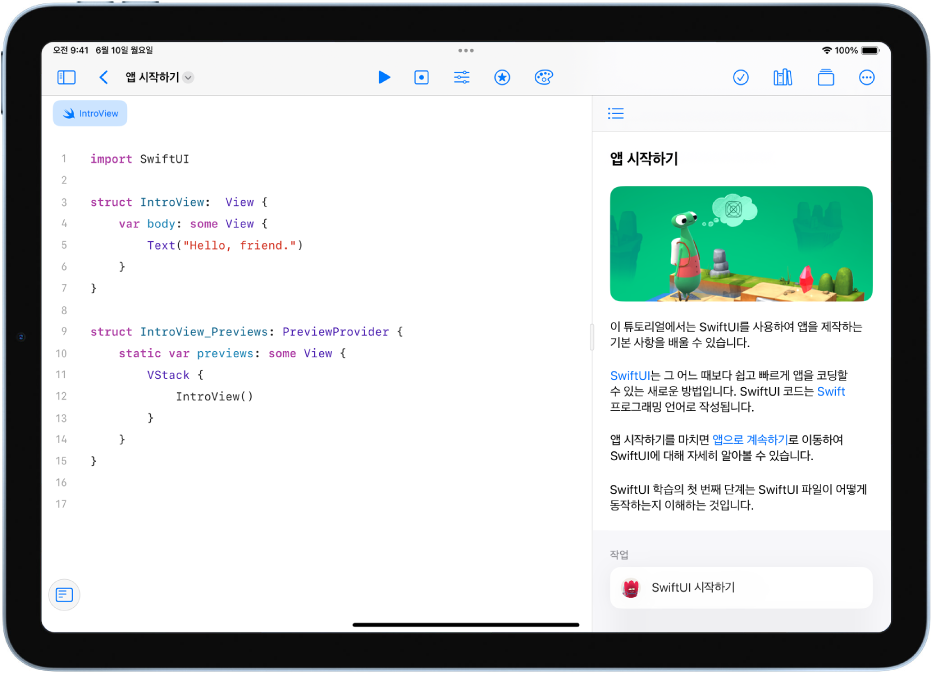The image size is (931, 673).
Task: Click the step-through code icon
Action: [422, 77]
